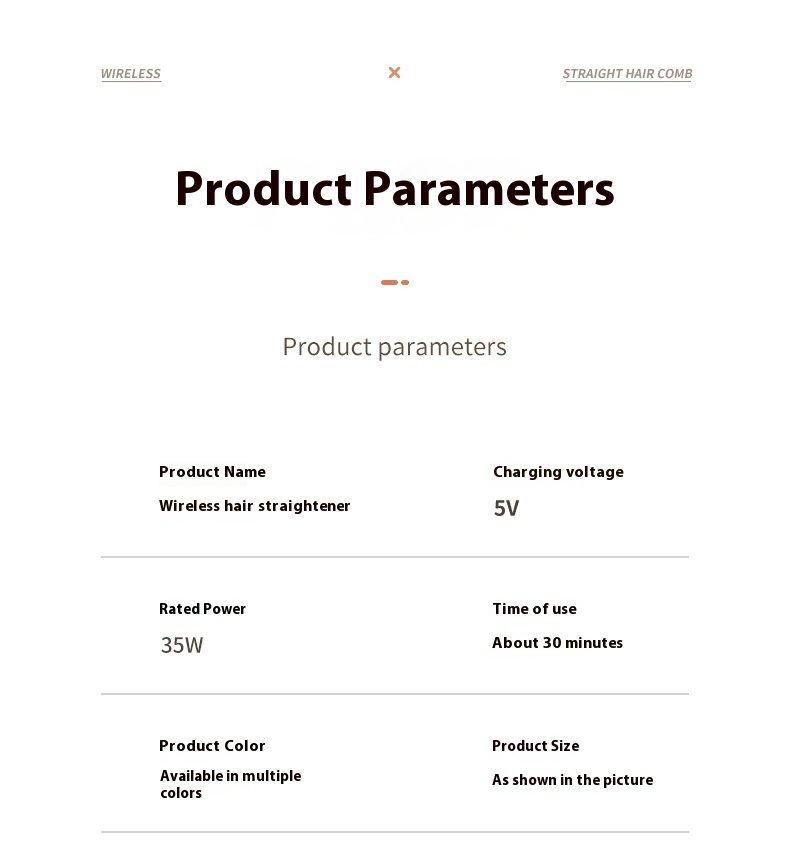
Task: Click the Product Size label
Action: tap(535, 746)
